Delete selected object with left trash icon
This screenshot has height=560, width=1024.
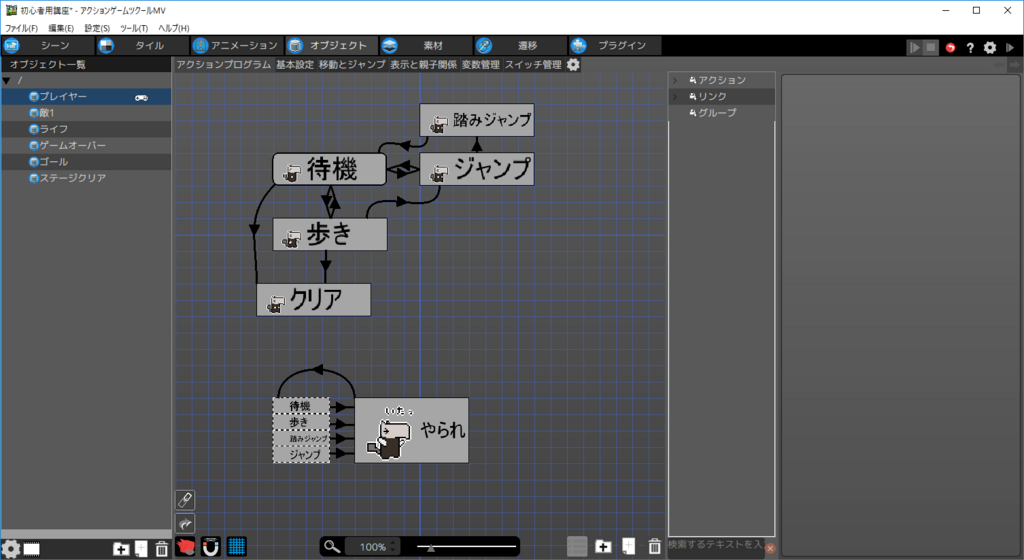[162, 549]
